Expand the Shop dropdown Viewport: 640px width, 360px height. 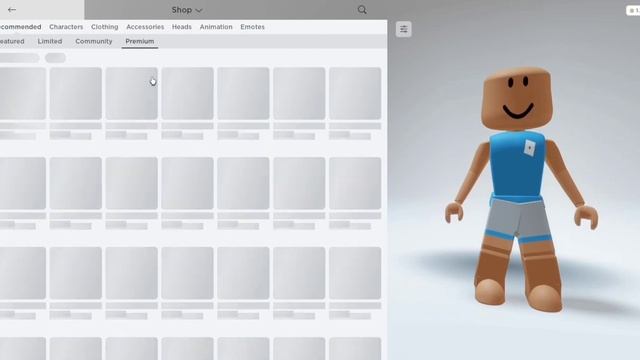pyautogui.click(x=187, y=10)
